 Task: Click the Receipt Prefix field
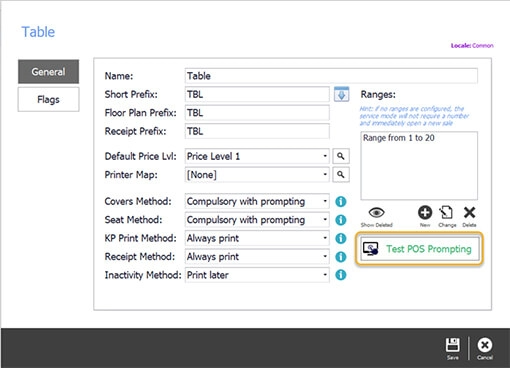pos(257,131)
